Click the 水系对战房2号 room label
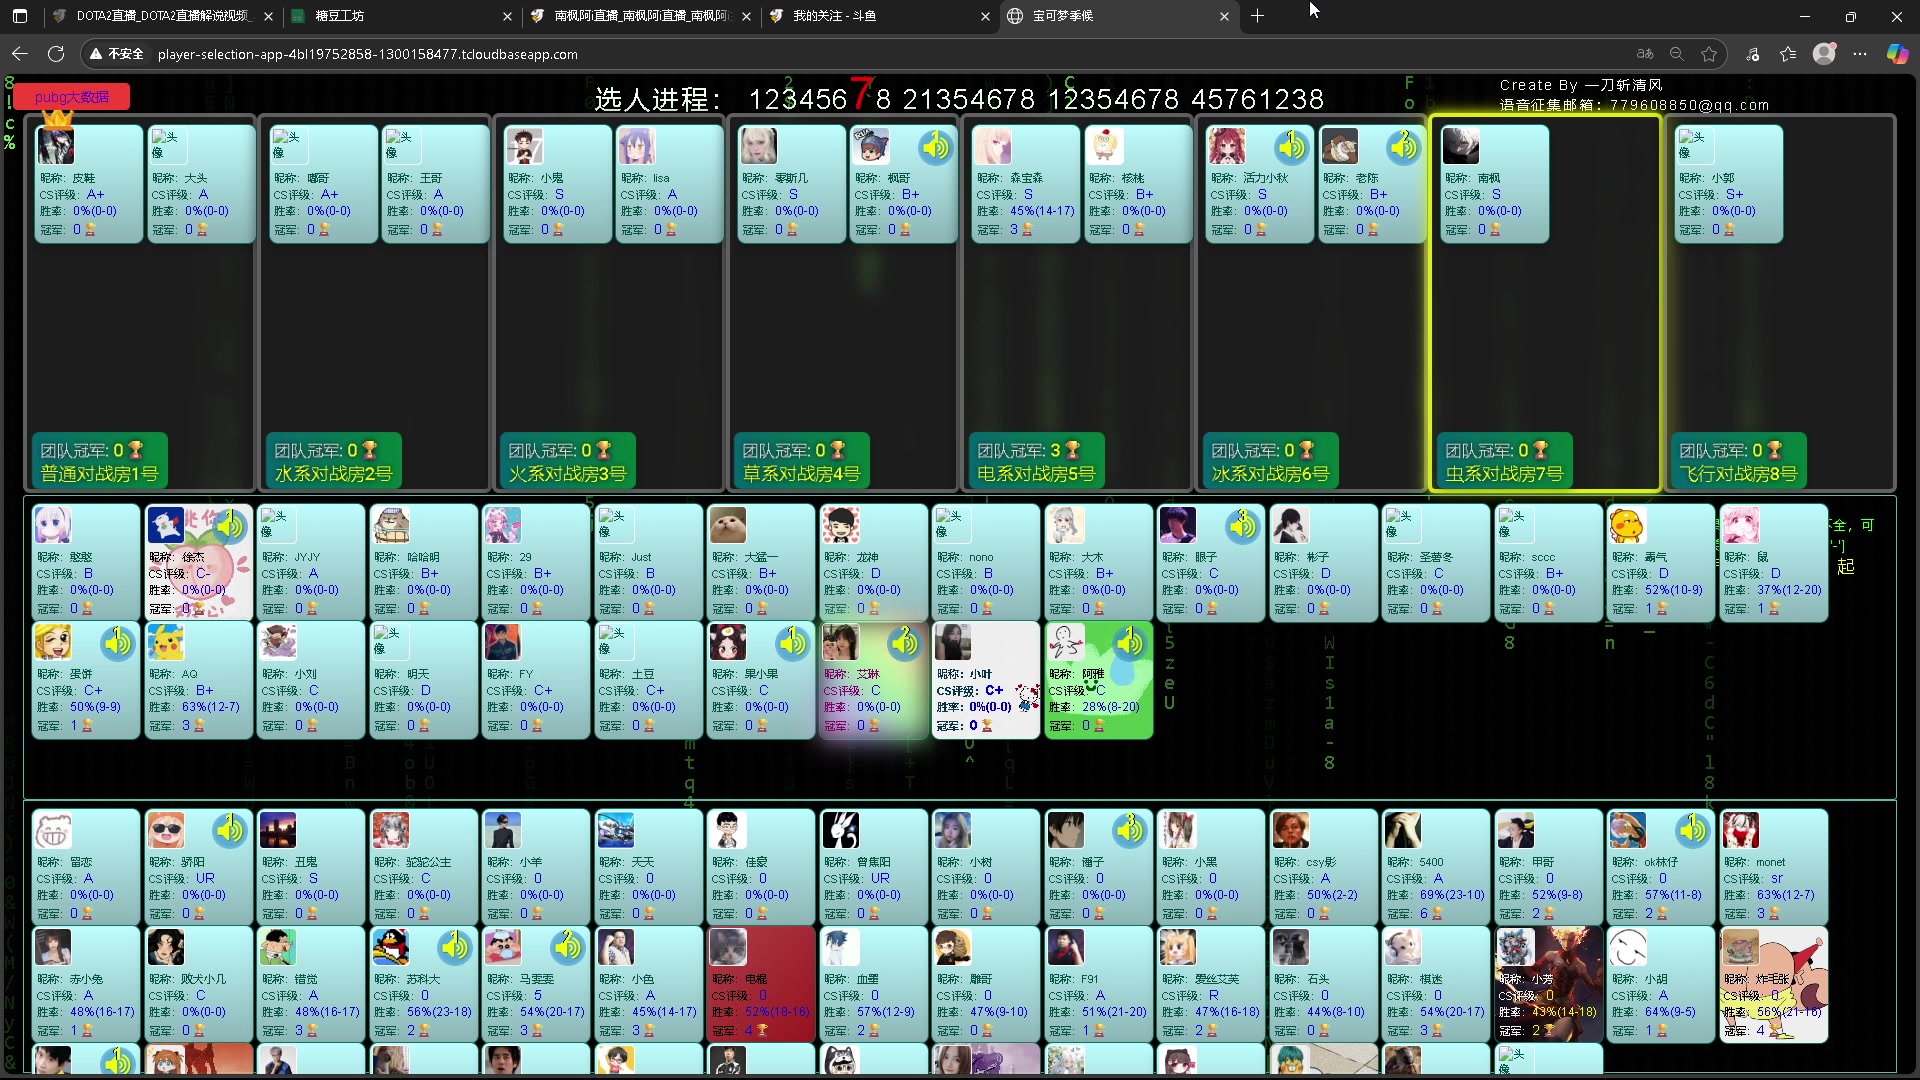The height and width of the screenshot is (1080, 1920). point(333,474)
